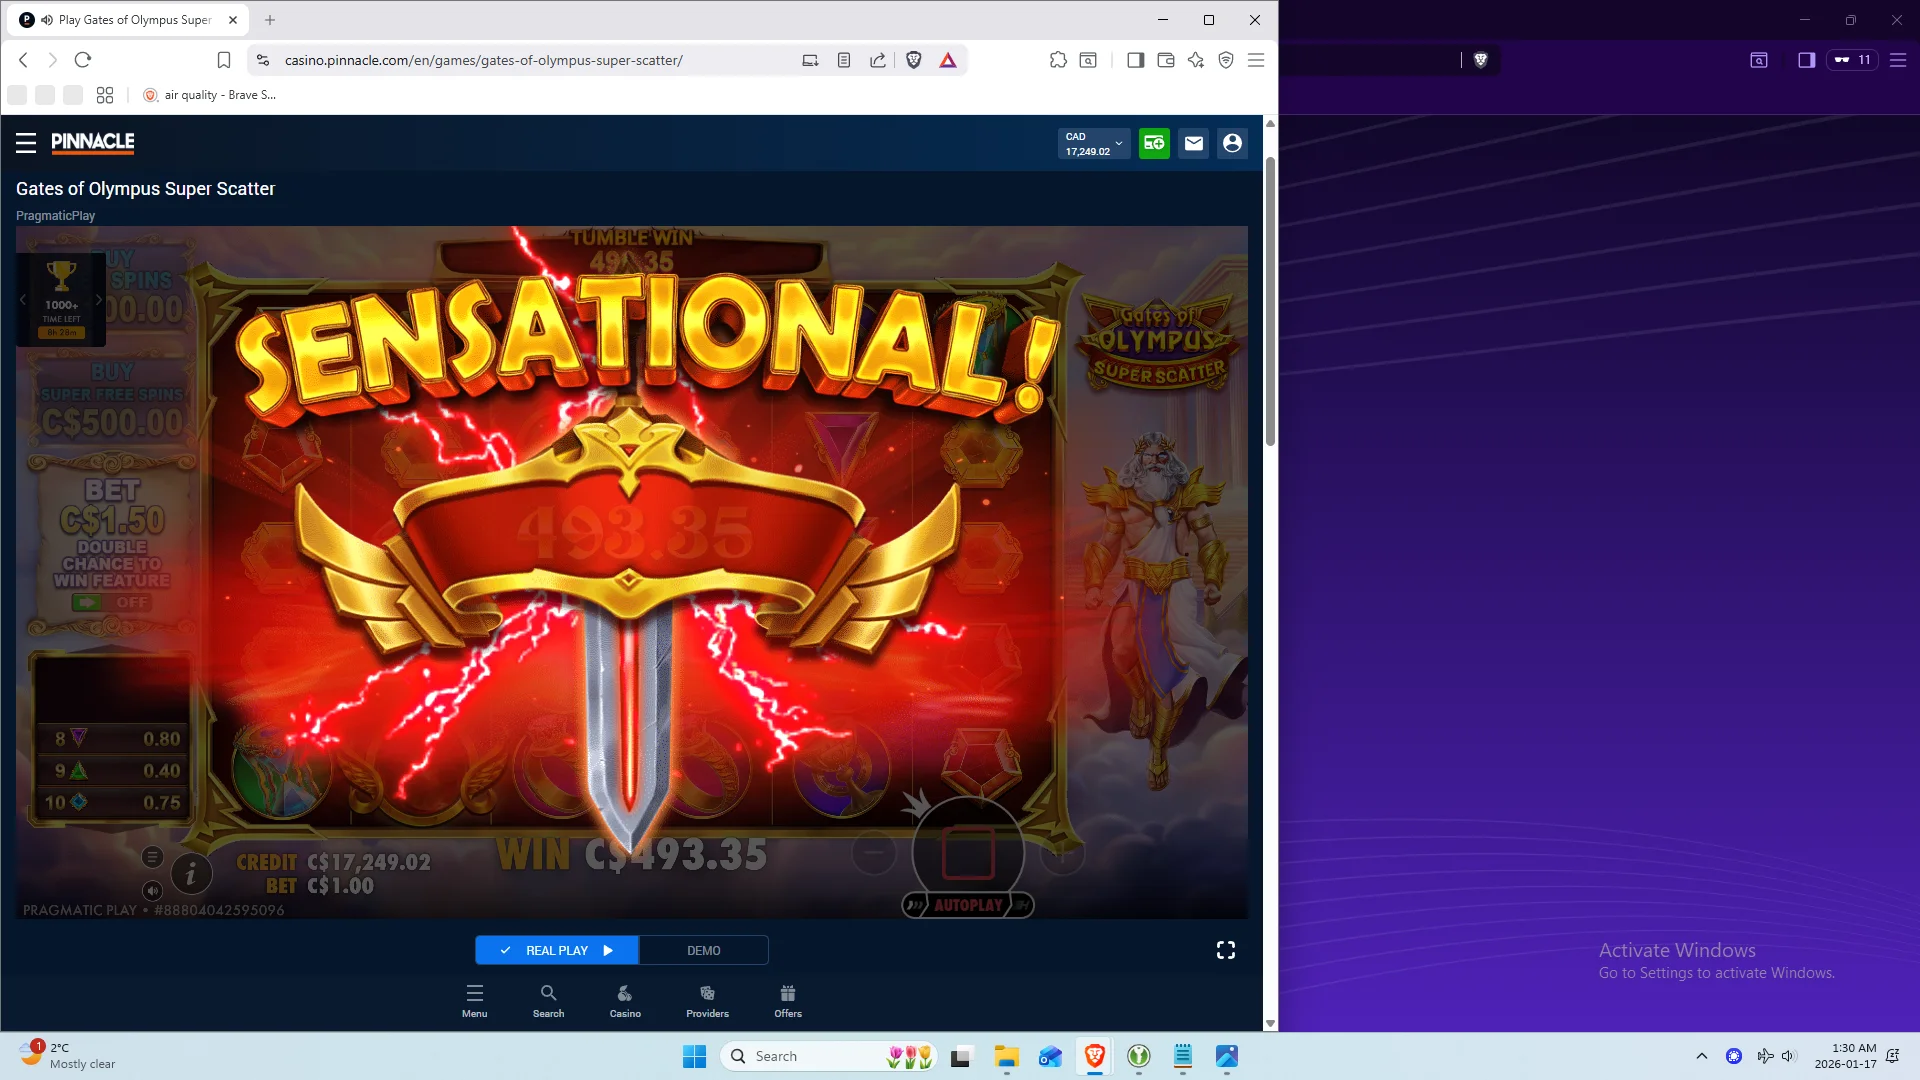Click the Brave Shields icon
Image resolution: width=1920 pixels, height=1080 pixels.
913,60
